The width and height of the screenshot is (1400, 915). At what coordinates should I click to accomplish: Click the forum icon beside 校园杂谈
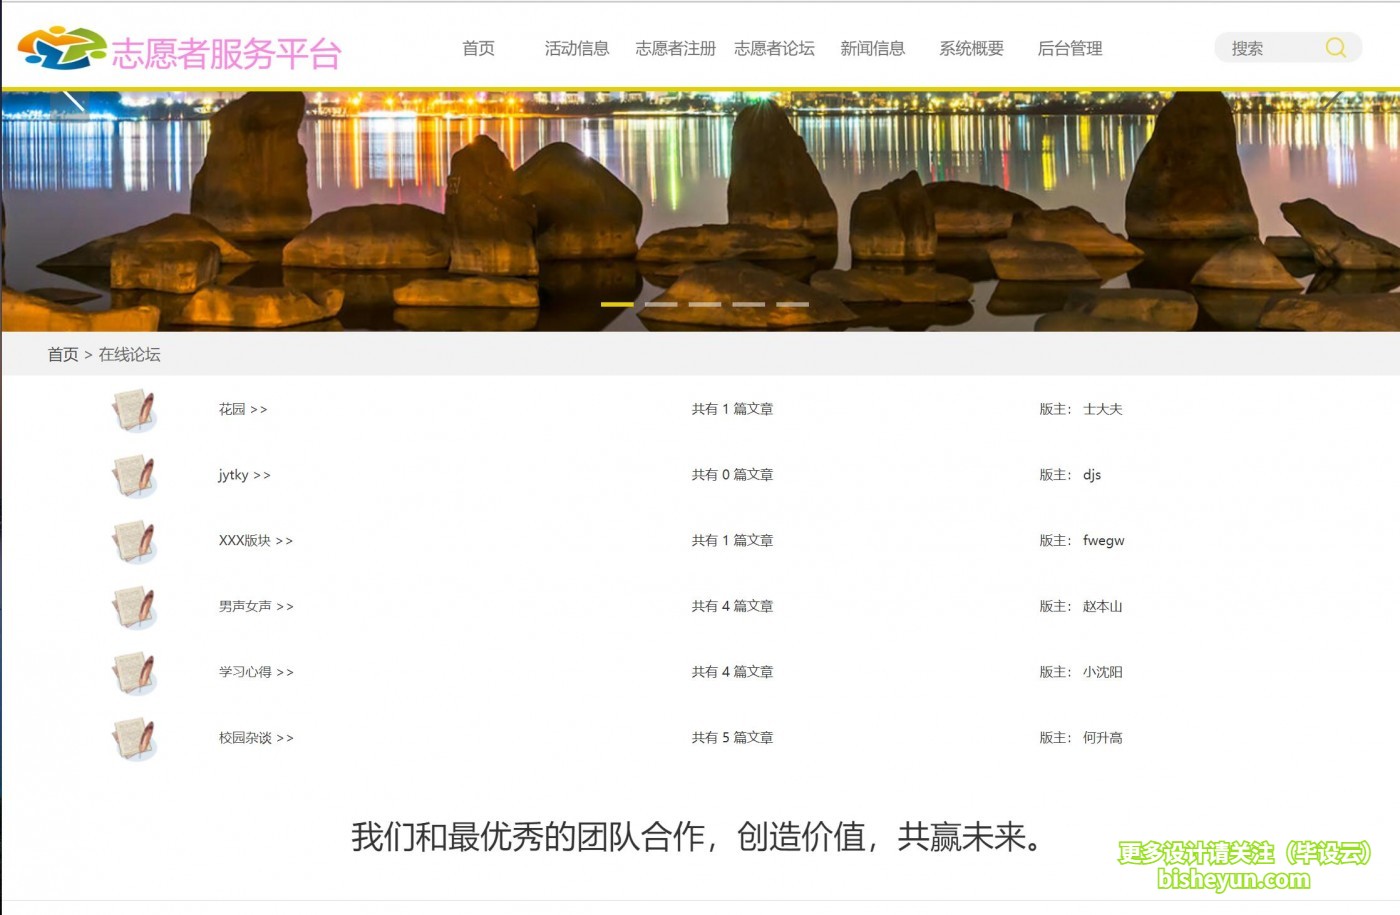(134, 738)
